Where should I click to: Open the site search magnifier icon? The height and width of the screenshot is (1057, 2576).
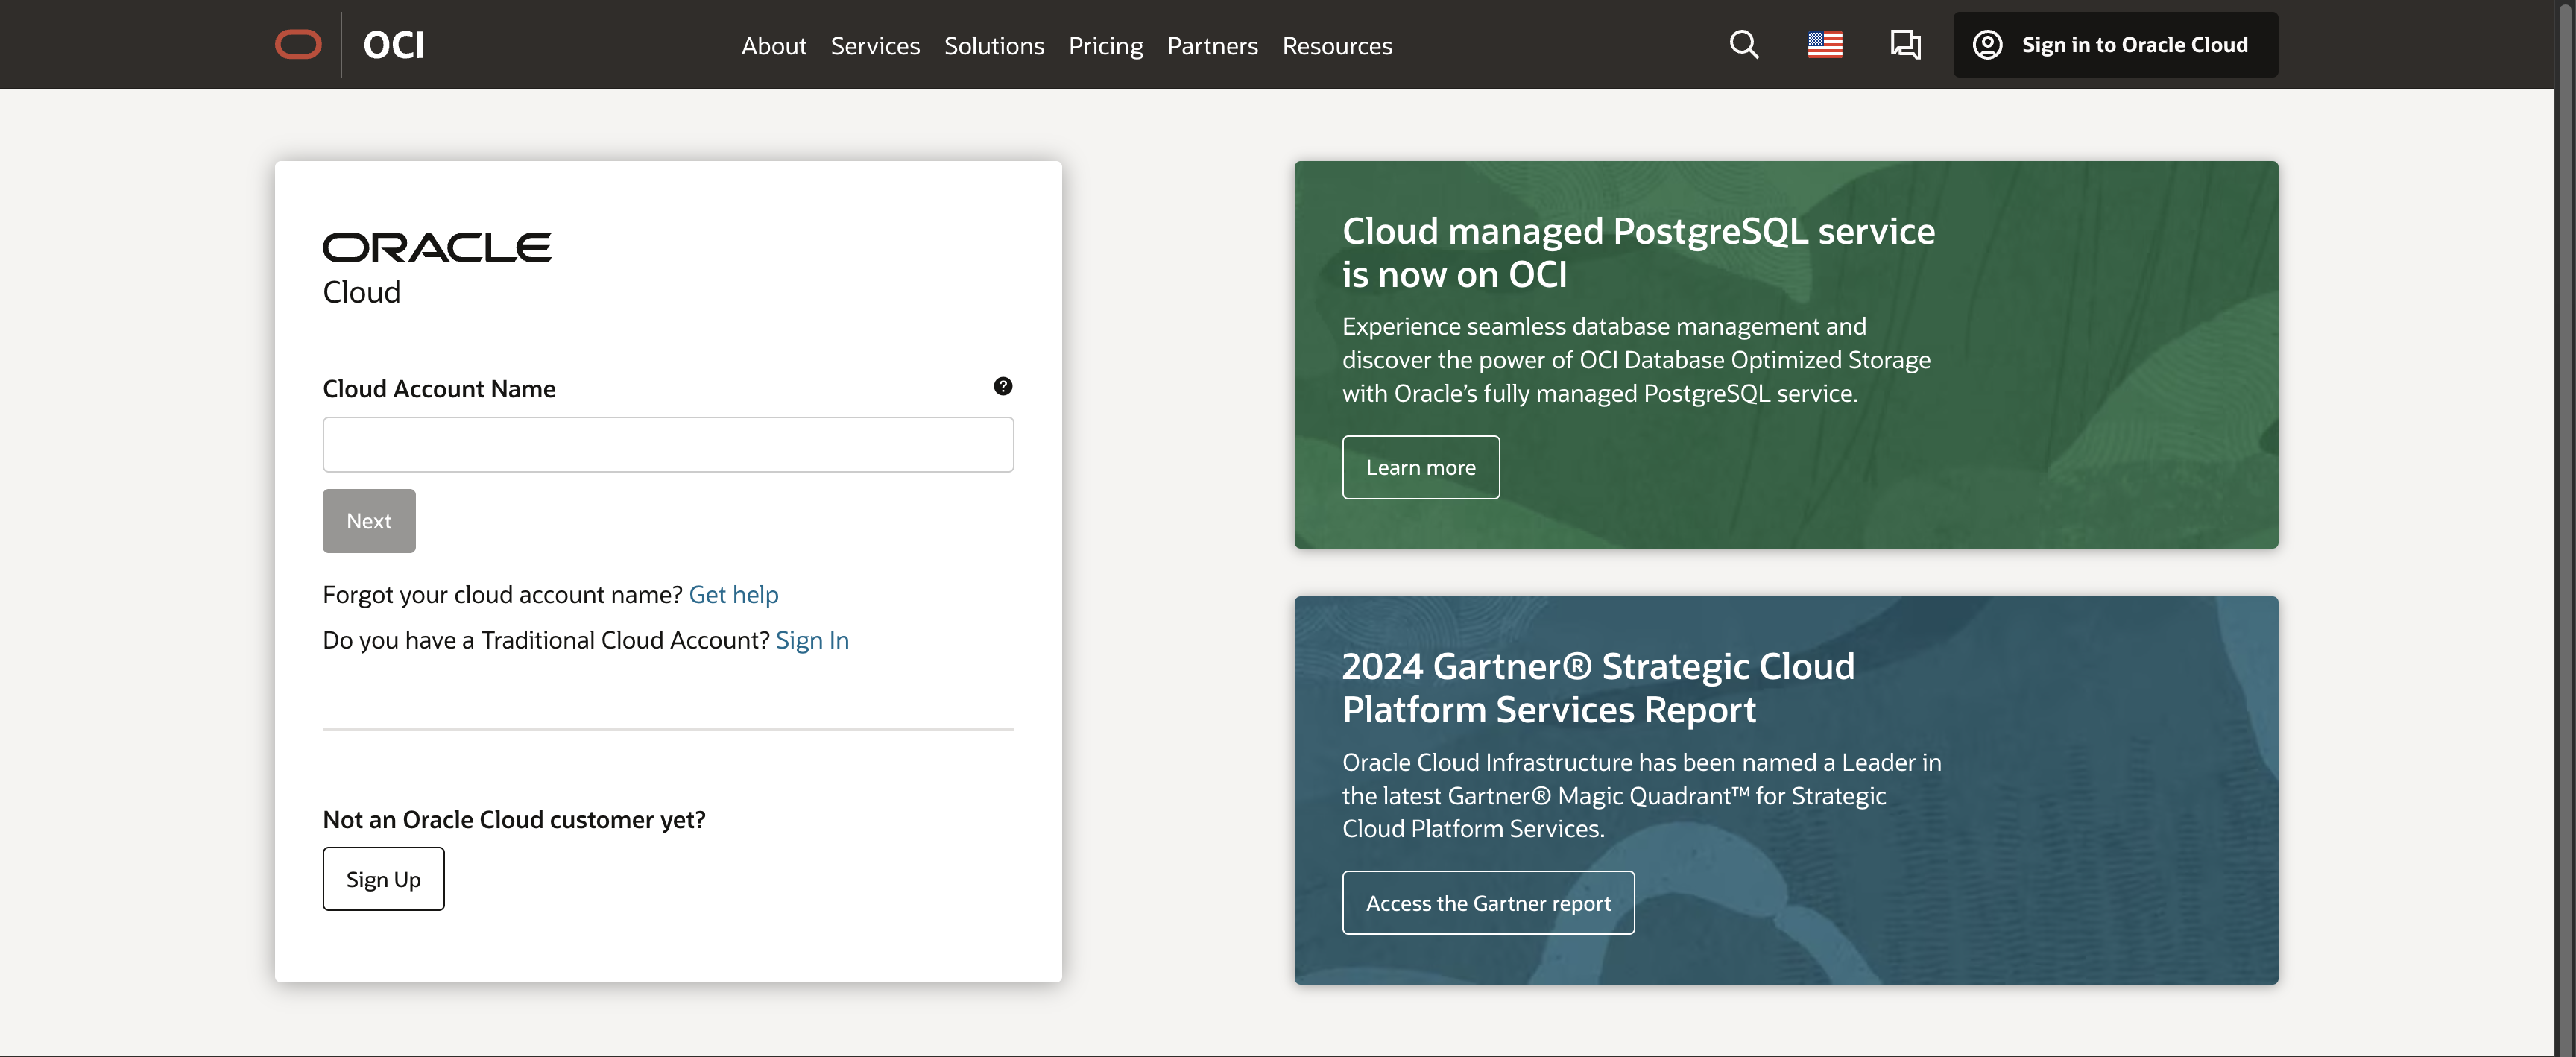click(x=1744, y=45)
